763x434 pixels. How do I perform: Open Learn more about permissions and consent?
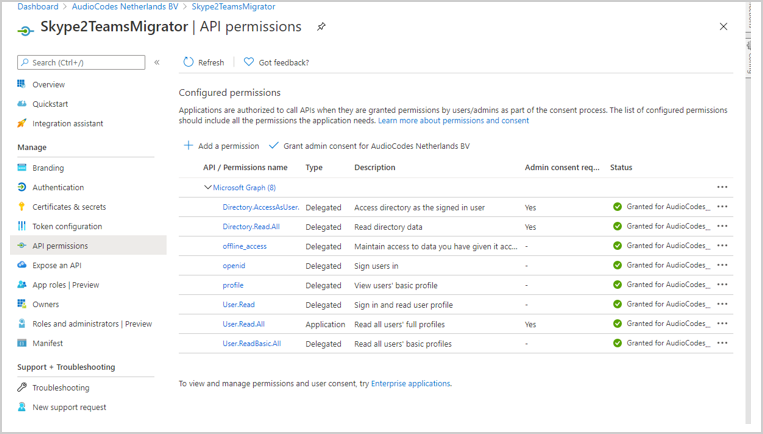[x=454, y=121]
